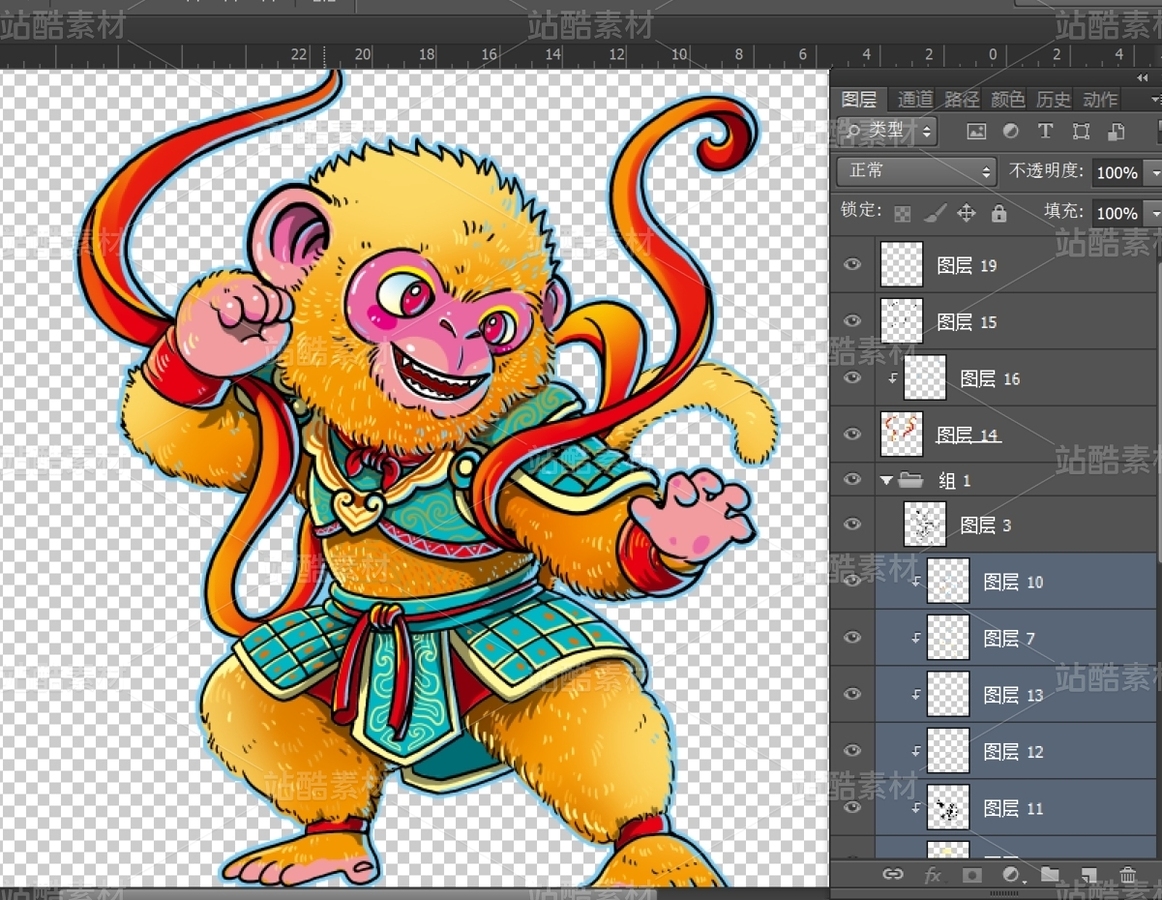Lock transparent pixels icon

pyautogui.click(x=902, y=214)
